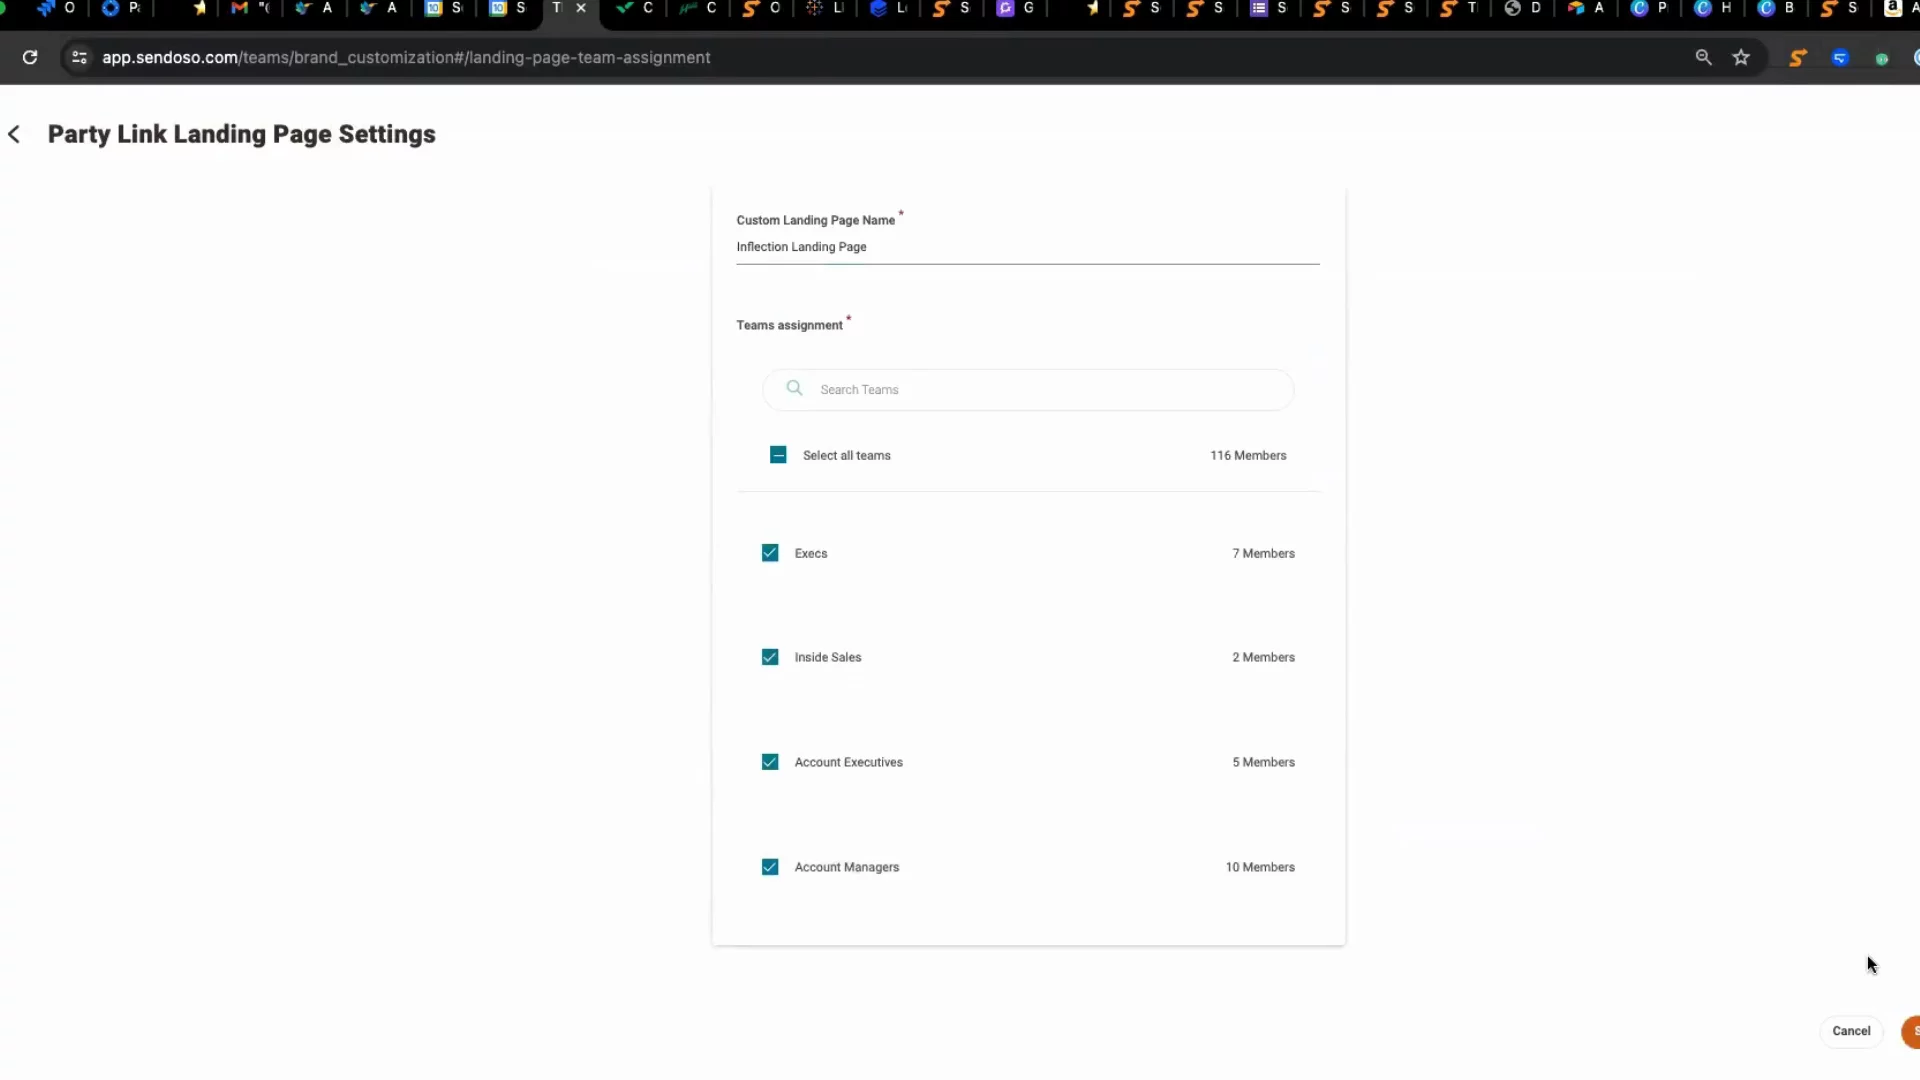Image resolution: width=1920 pixels, height=1080 pixels.
Task: Switch to the Amazon tab
Action: [x=1892, y=8]
